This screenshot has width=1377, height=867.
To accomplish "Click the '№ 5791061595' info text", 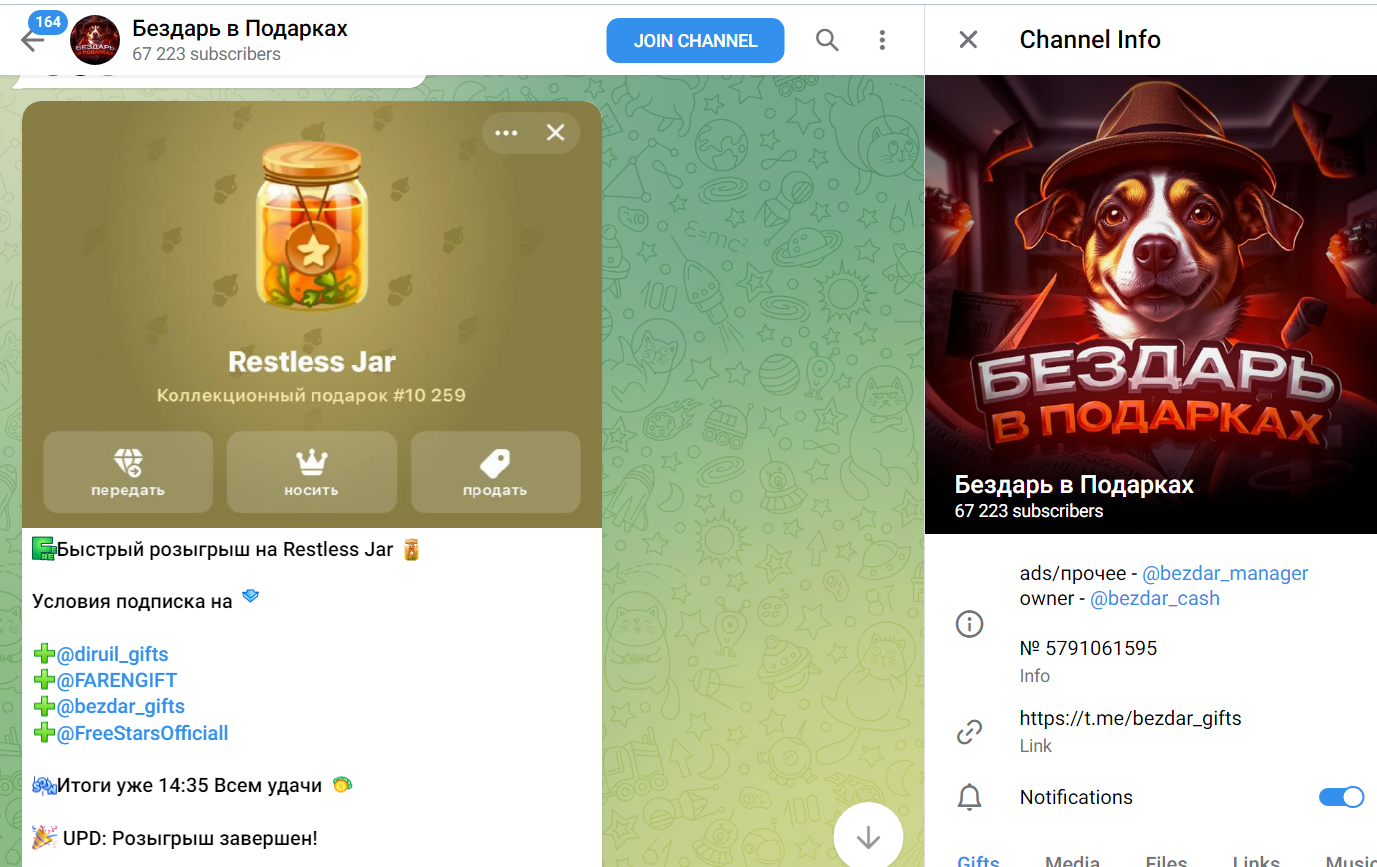I will point(1088,648).
